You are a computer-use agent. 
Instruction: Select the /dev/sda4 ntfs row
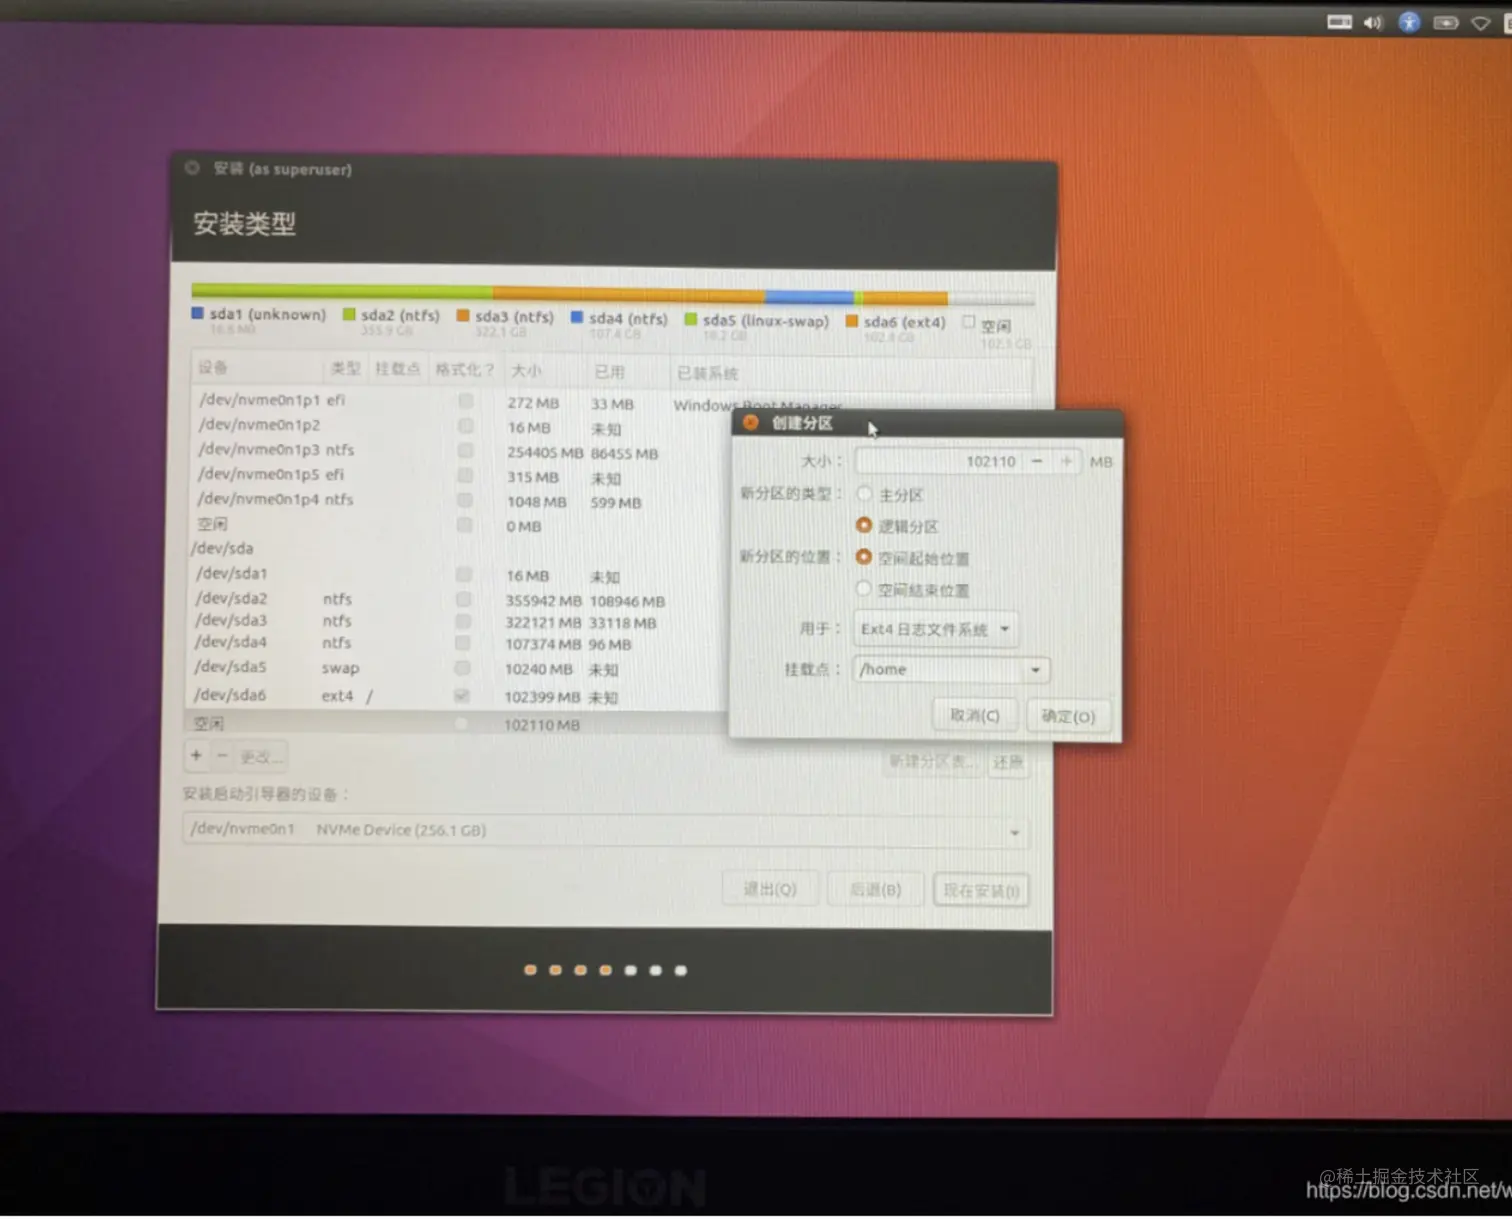point(458,643)
